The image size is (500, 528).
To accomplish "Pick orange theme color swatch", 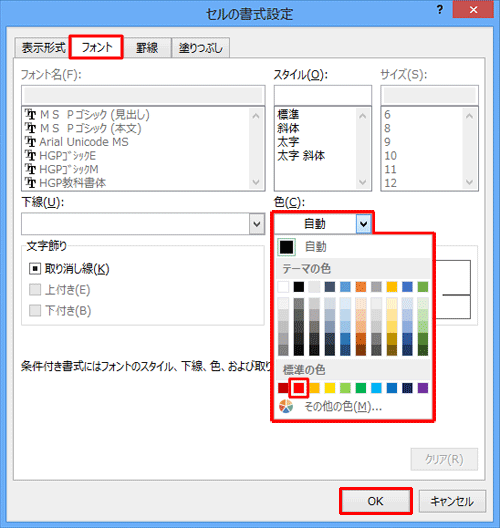I will [x=361, y=287].
